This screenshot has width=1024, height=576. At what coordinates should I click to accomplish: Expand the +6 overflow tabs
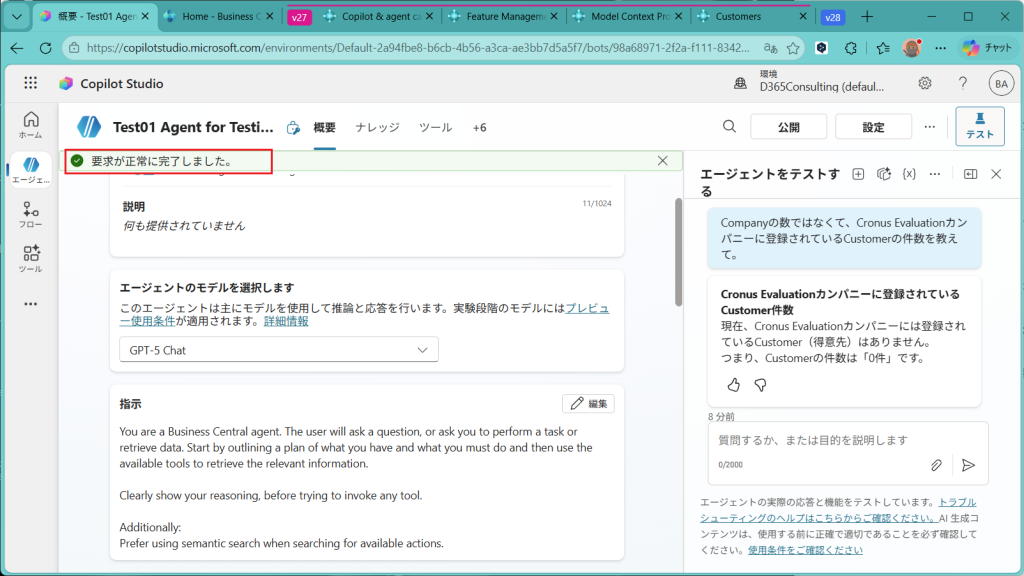click(479, 127)
